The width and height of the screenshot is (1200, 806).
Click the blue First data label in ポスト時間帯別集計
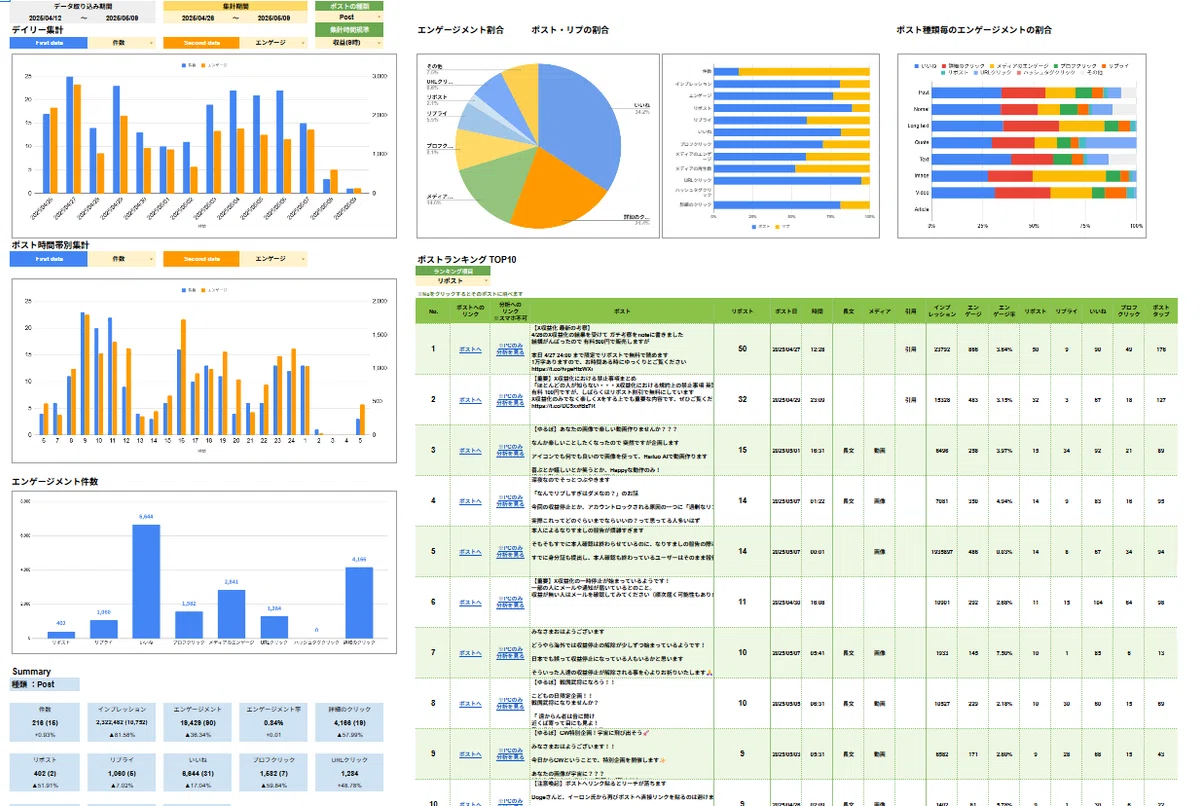(49, 259)
